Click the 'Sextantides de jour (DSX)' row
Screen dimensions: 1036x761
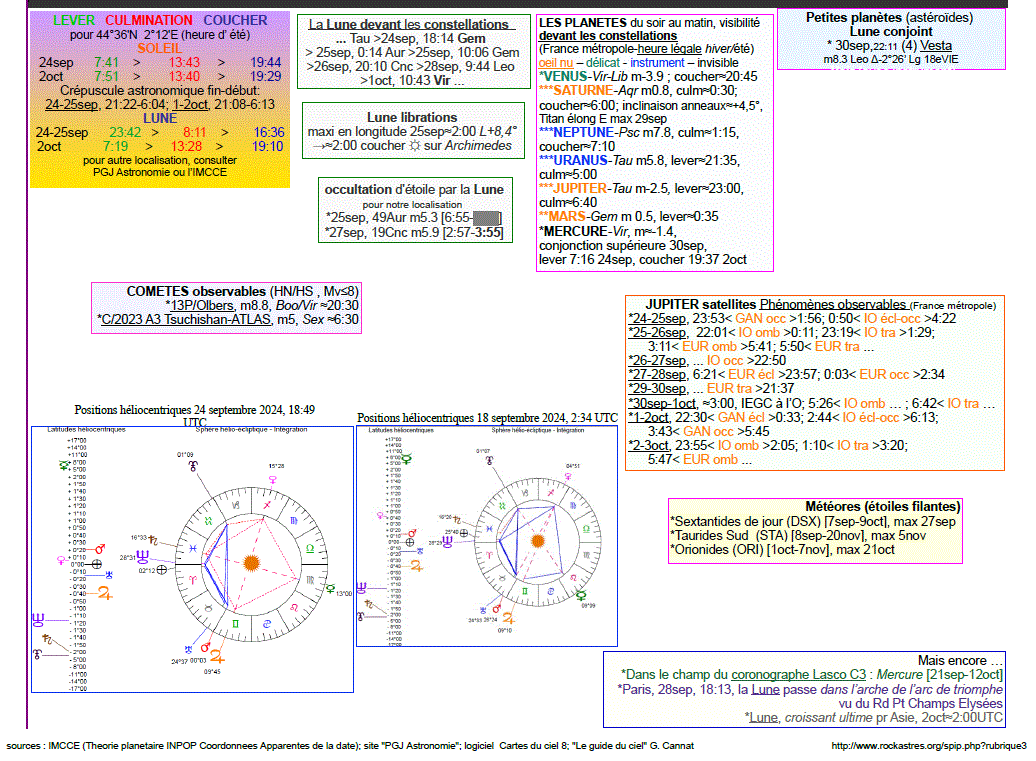(x=813, y=522)
